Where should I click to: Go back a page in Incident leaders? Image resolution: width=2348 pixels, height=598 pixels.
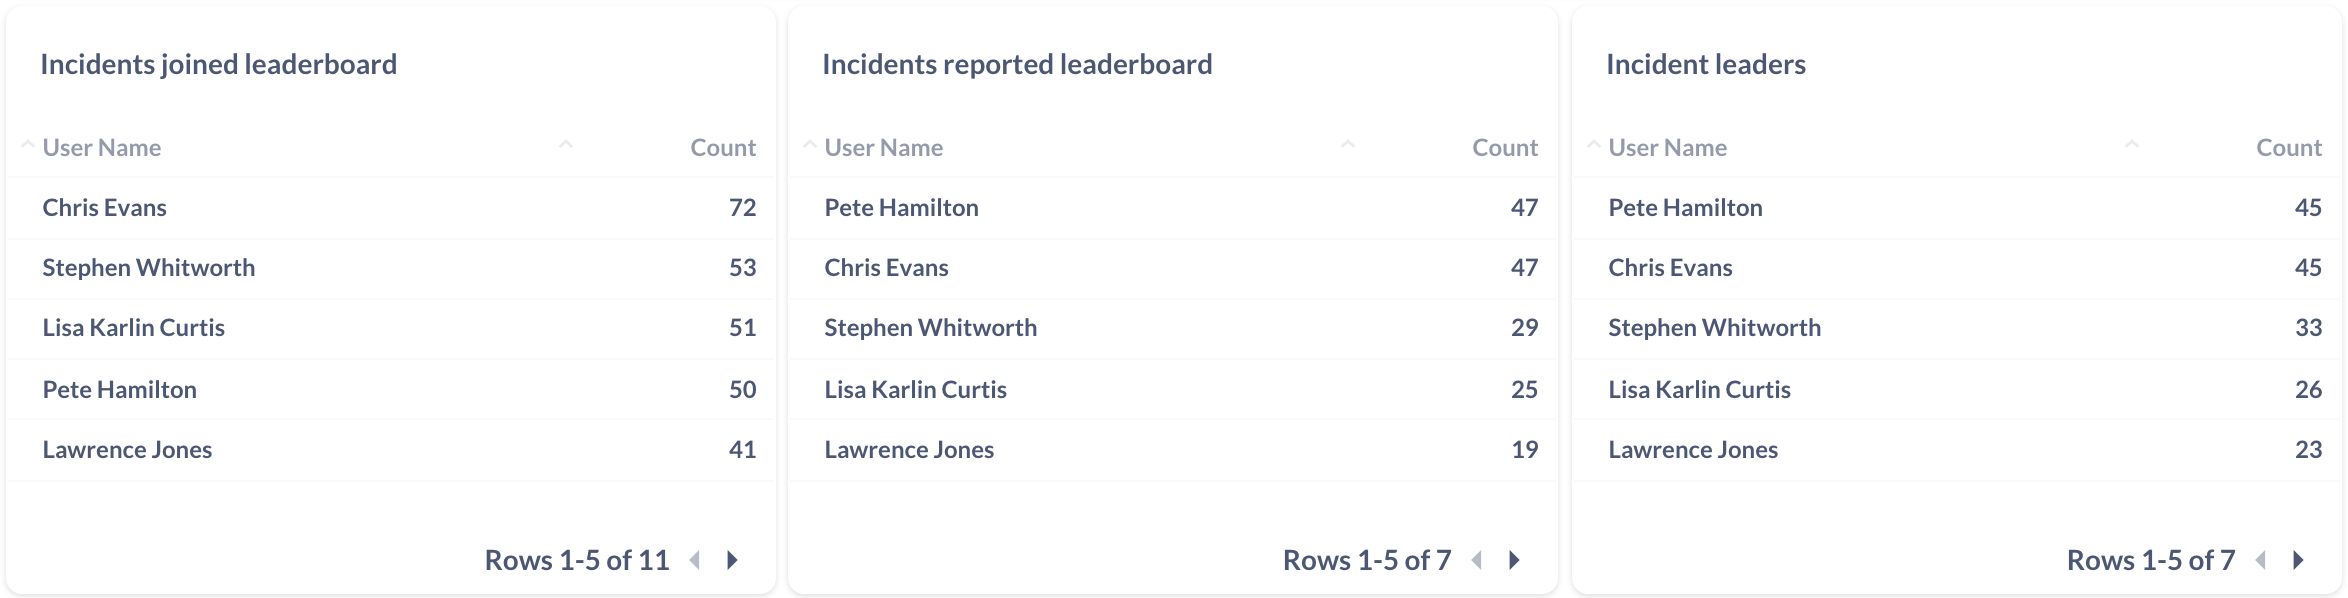2261,560
